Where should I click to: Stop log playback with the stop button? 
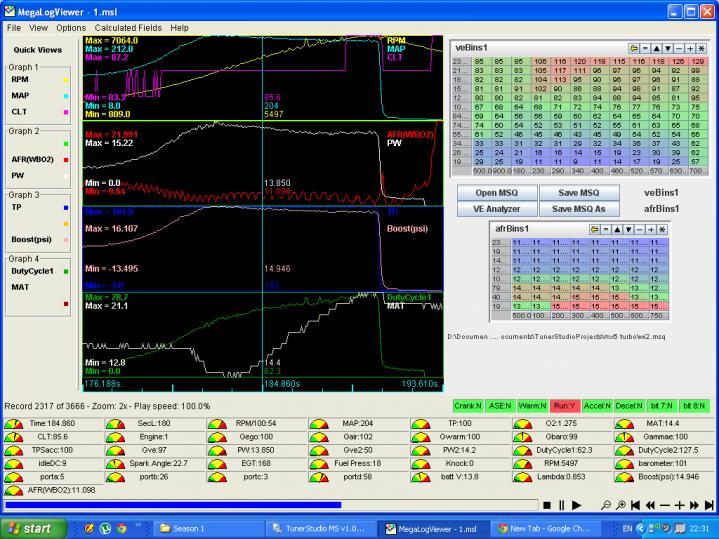(546, 505)
